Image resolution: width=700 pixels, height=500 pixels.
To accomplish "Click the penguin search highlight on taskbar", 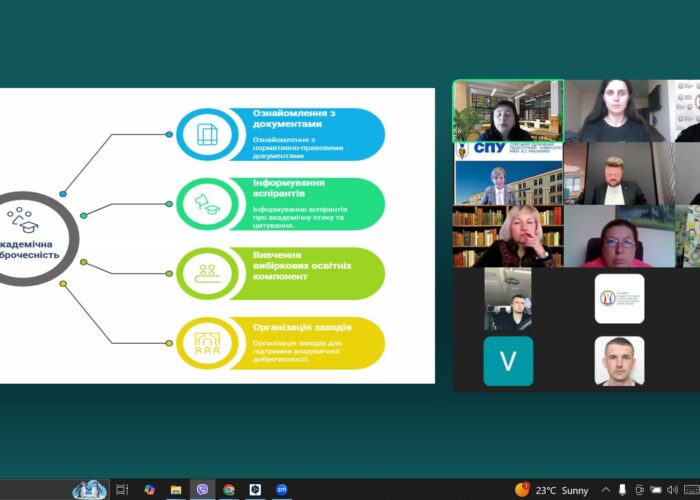I will (89, 489).
